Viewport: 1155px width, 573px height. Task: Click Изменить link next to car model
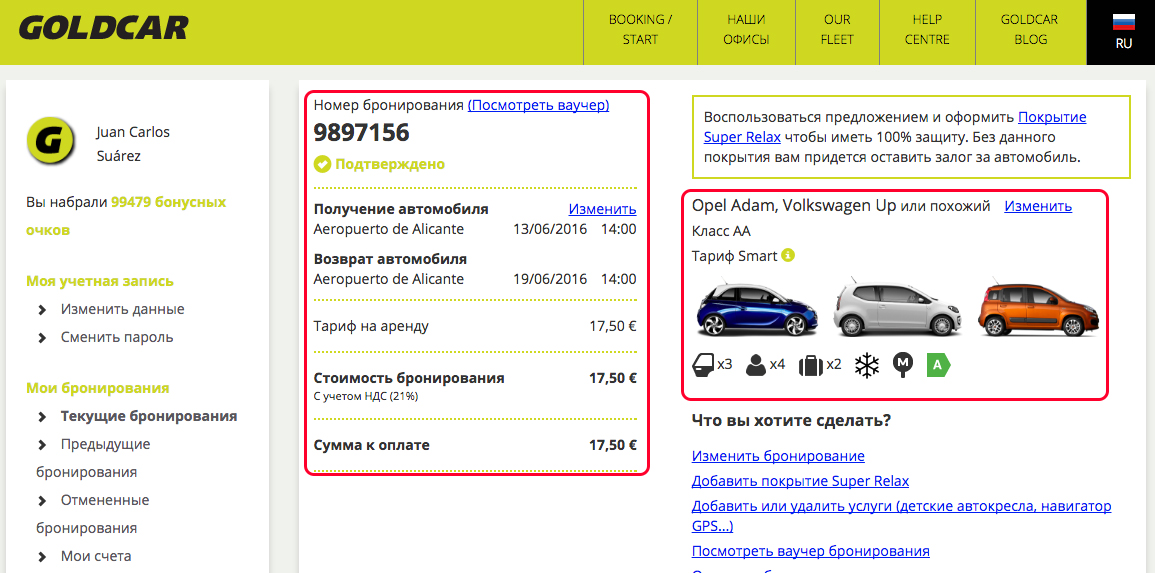(1038, 206)
